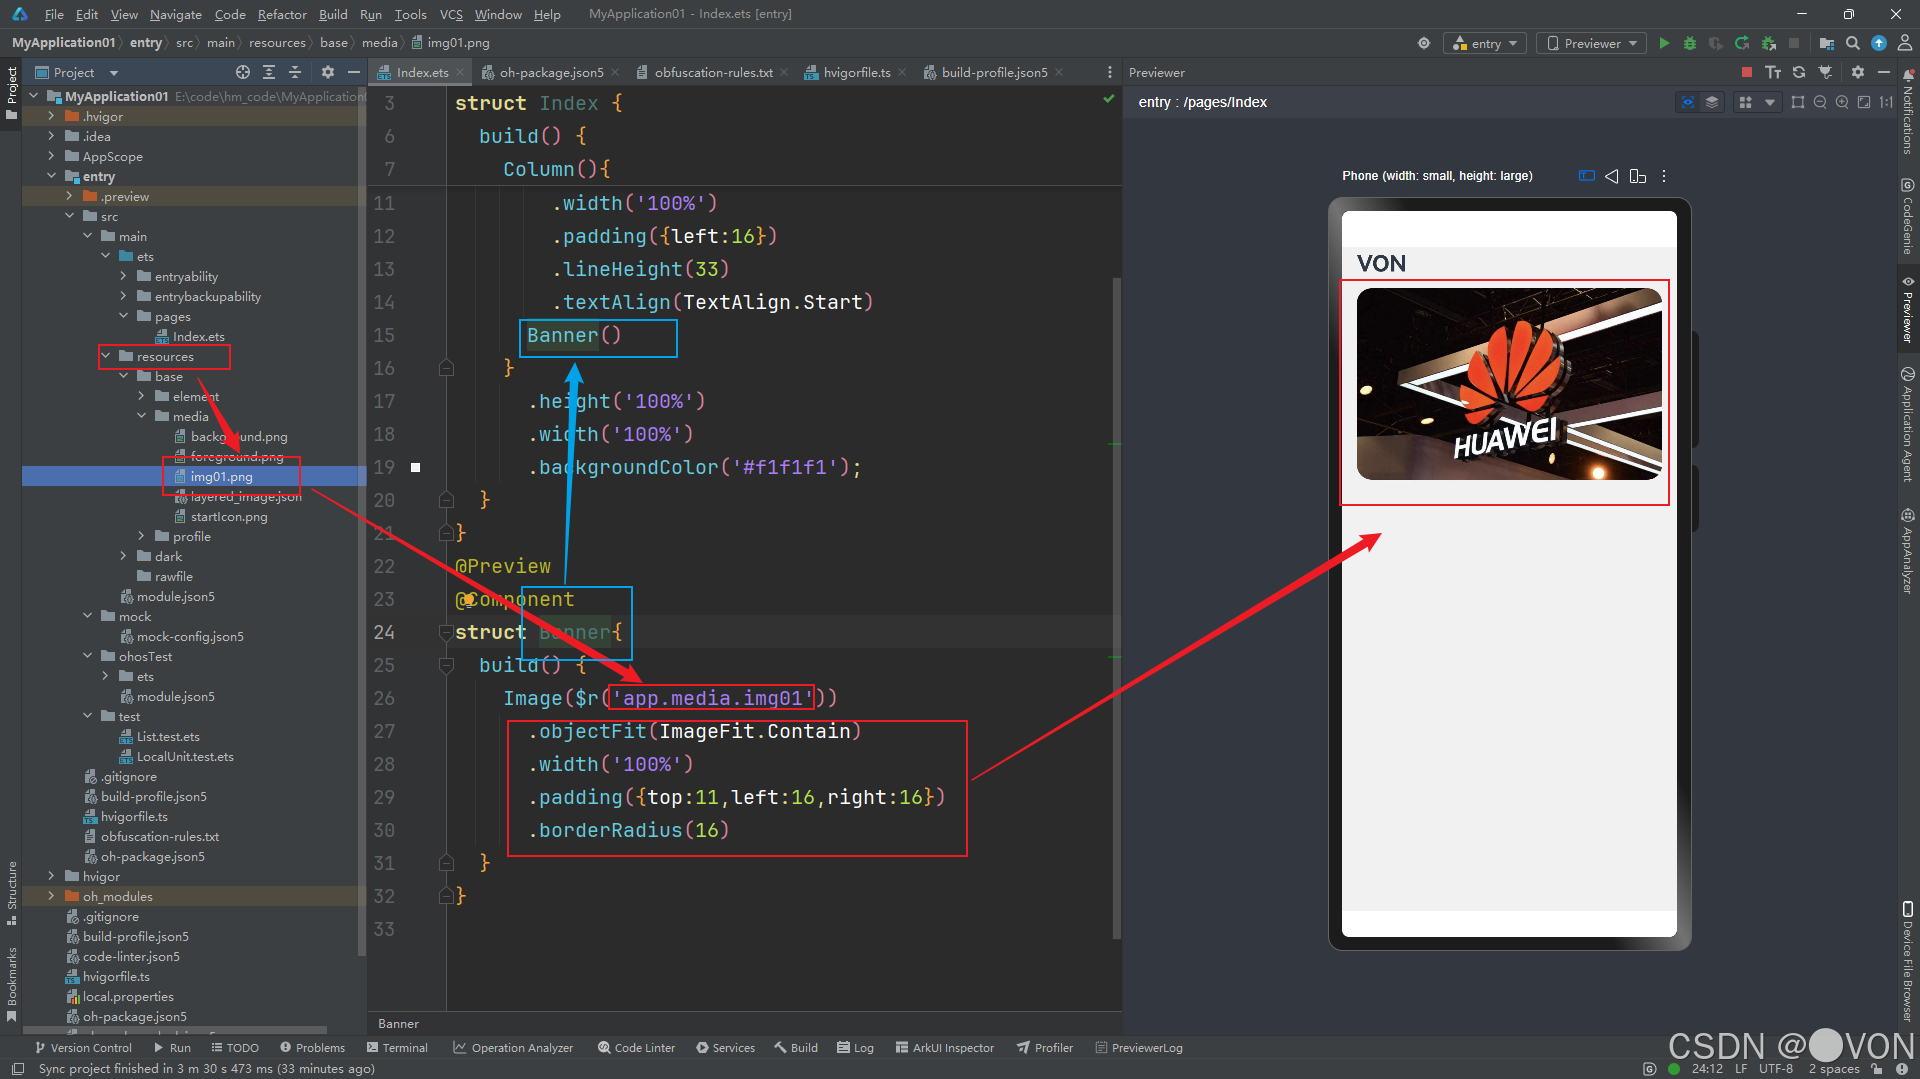Open the Problems tool window
This screenshot has height=1079, width=1920.
pyautogui.click(x=312, y=1048)
